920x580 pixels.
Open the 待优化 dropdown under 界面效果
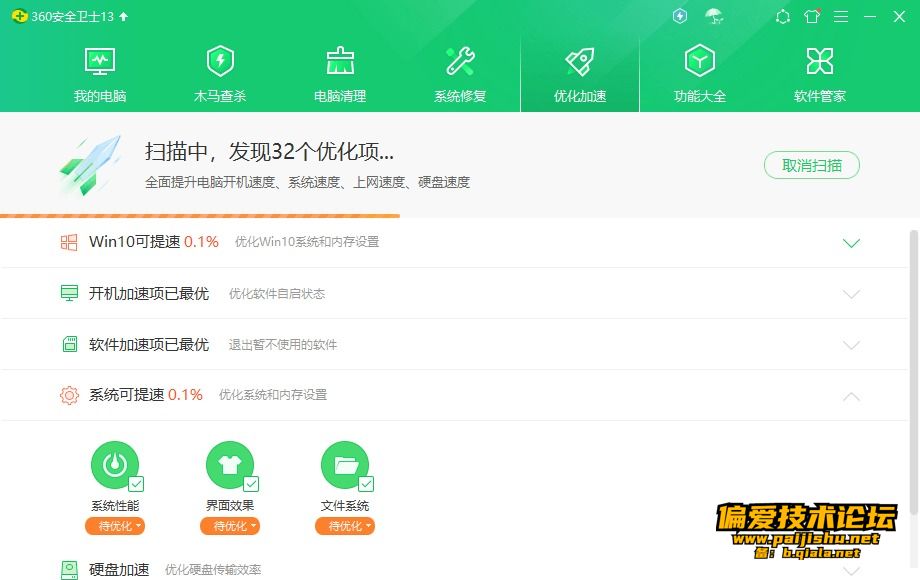(230, 526)
